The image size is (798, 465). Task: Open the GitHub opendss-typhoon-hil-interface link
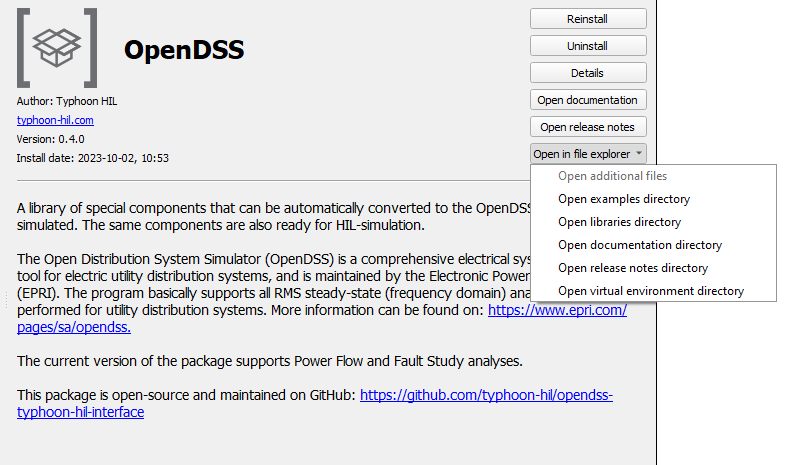click(x=486, y=395)
